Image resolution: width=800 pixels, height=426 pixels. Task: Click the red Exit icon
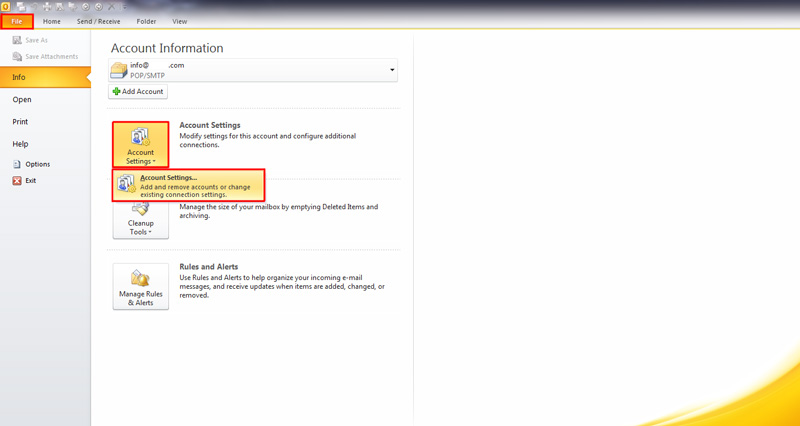[17, 181]
